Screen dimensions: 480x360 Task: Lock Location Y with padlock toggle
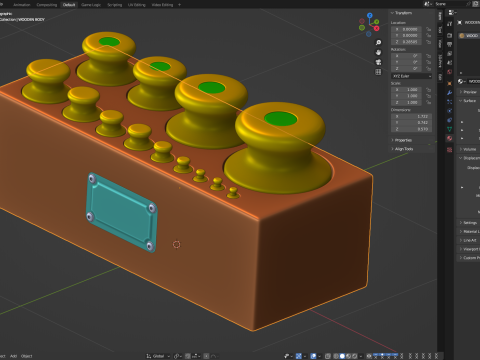click(429, 35)
